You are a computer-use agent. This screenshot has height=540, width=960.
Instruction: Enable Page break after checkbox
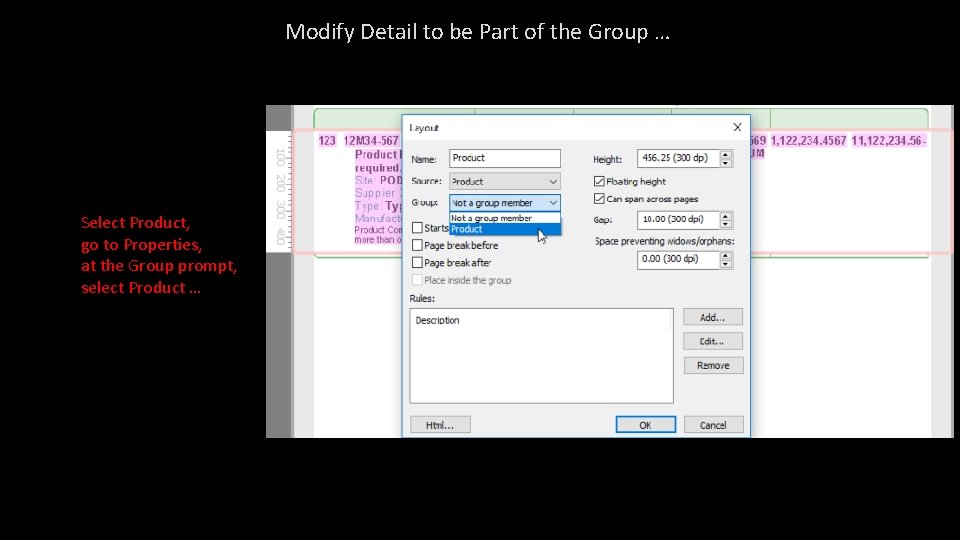coord(418,263)
